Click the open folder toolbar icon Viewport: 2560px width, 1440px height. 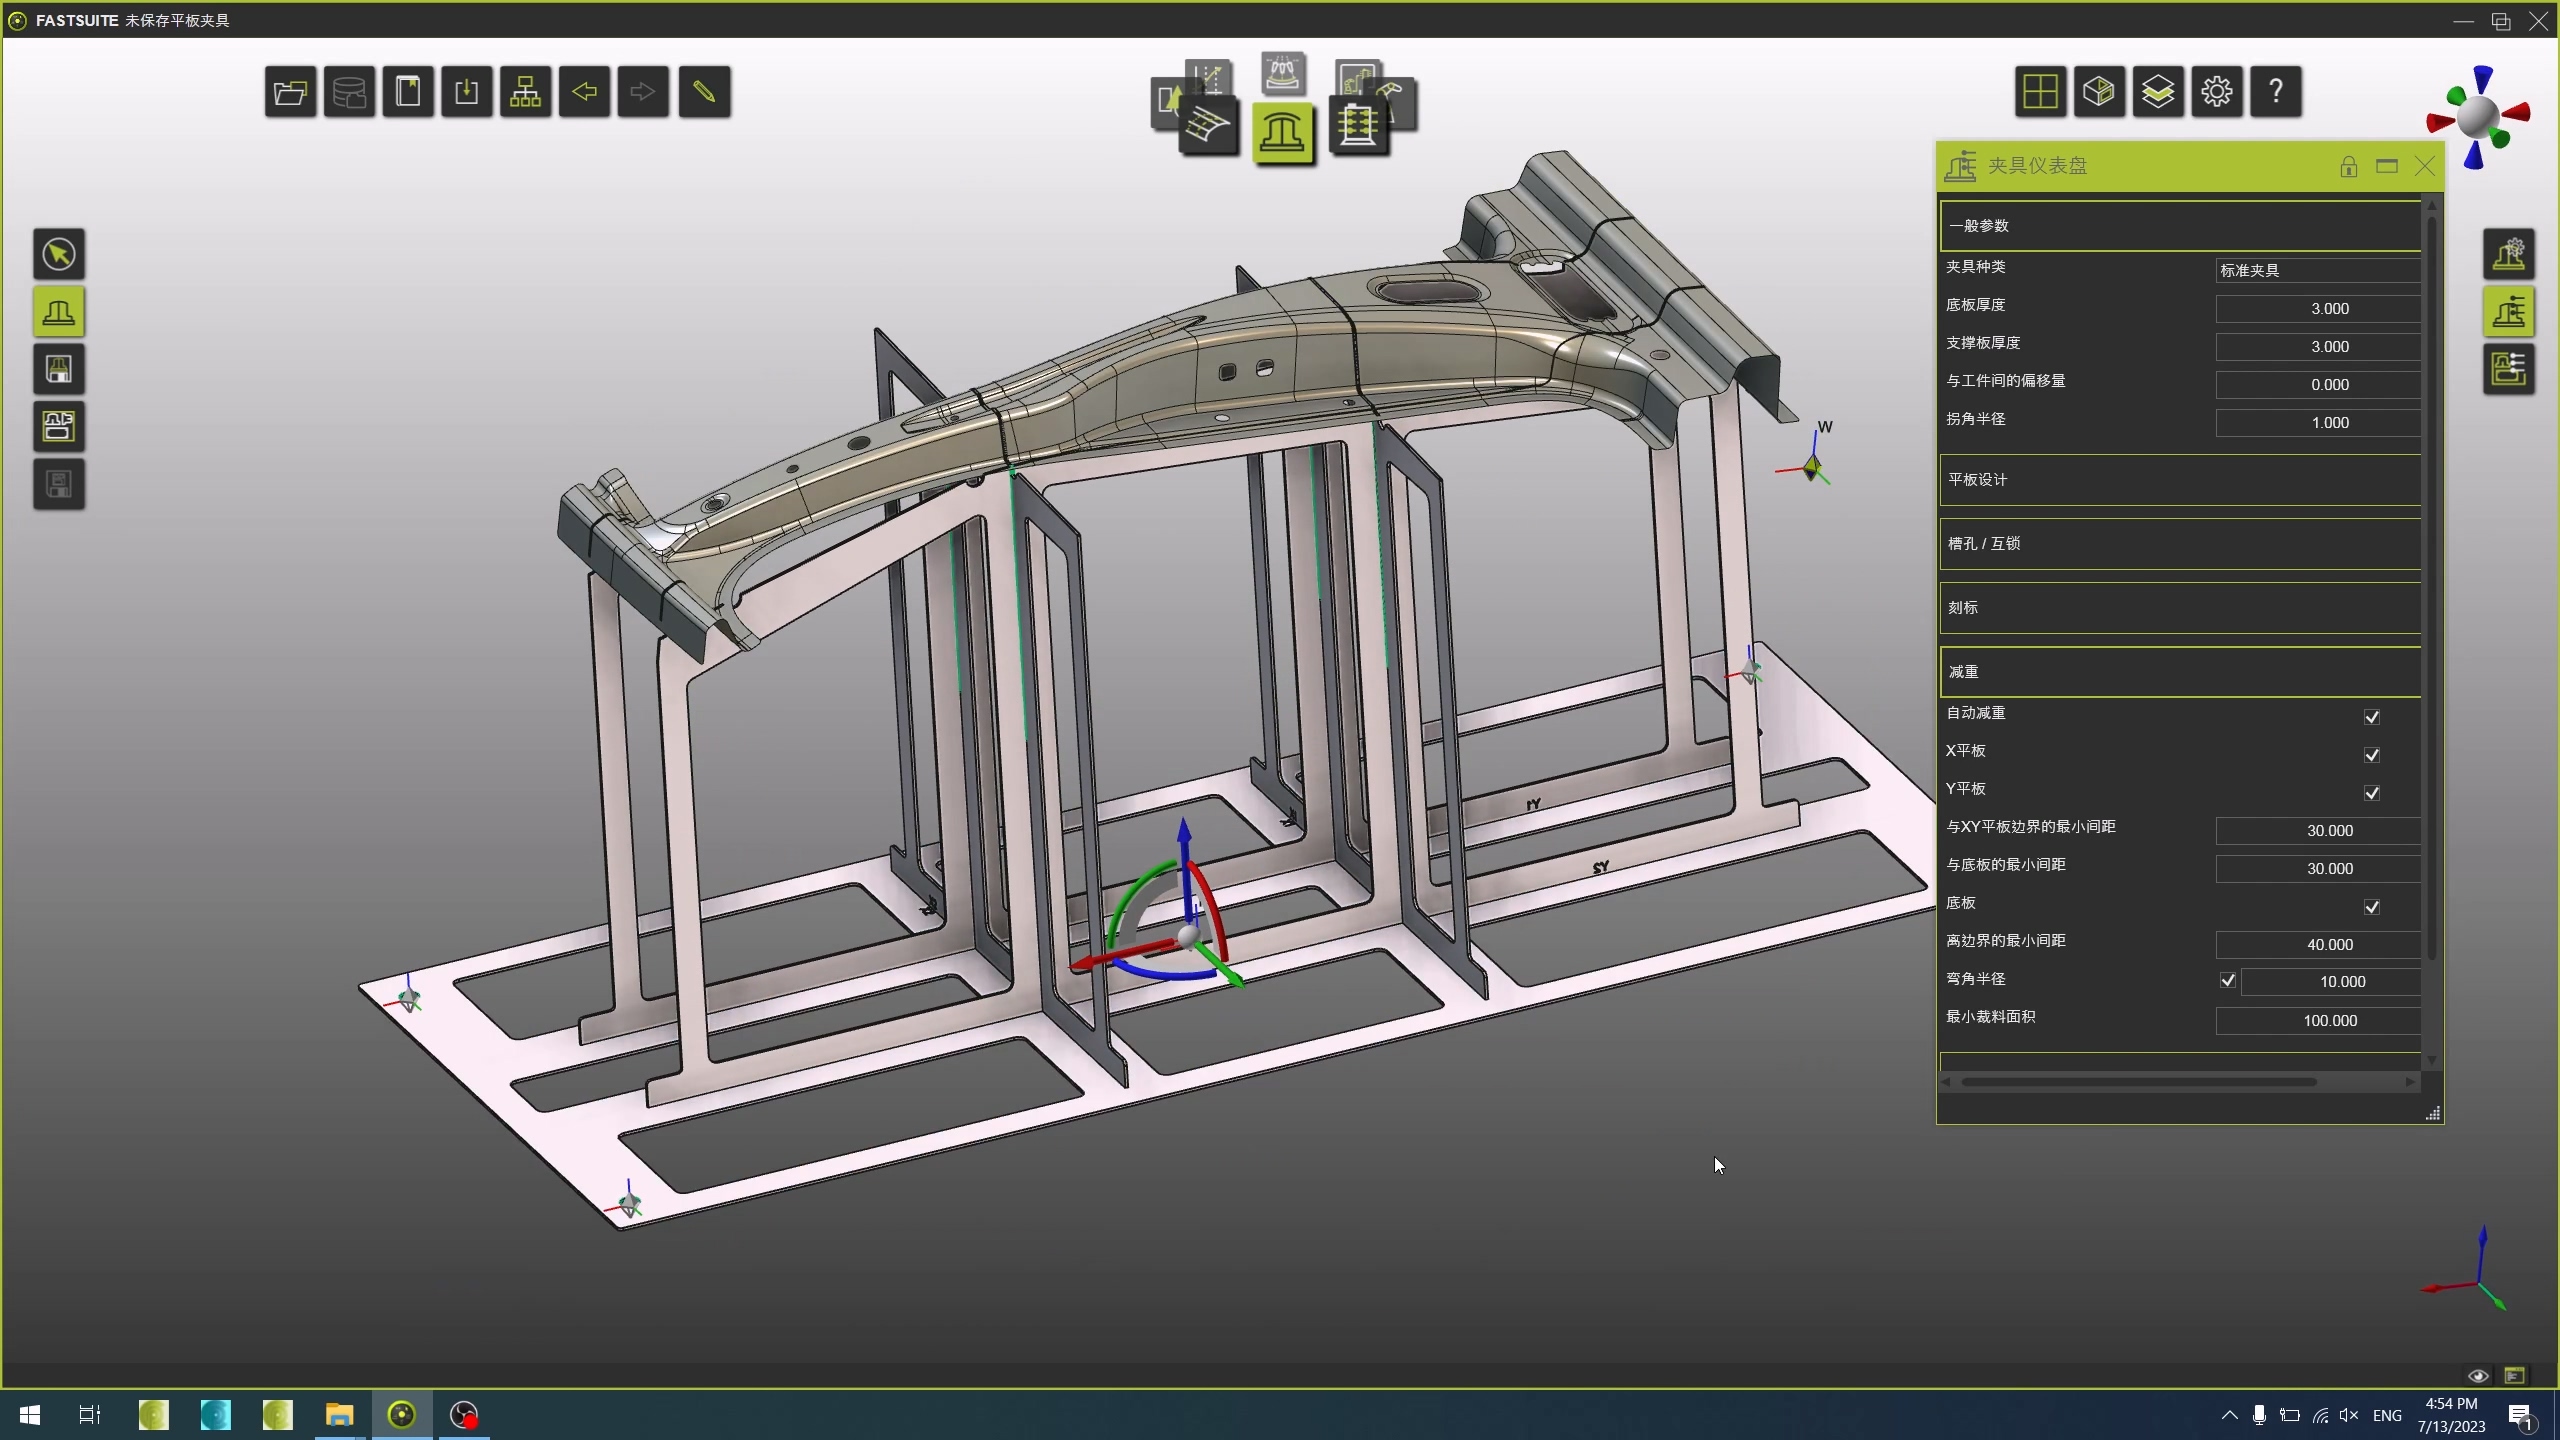pyautogui.click(x=290, y=93)
